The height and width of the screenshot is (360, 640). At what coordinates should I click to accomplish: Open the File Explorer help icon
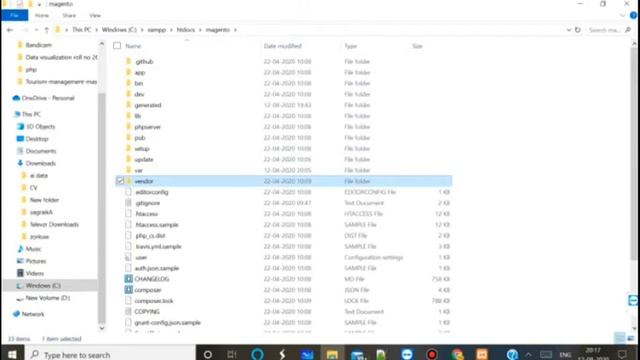coord(633,16)
